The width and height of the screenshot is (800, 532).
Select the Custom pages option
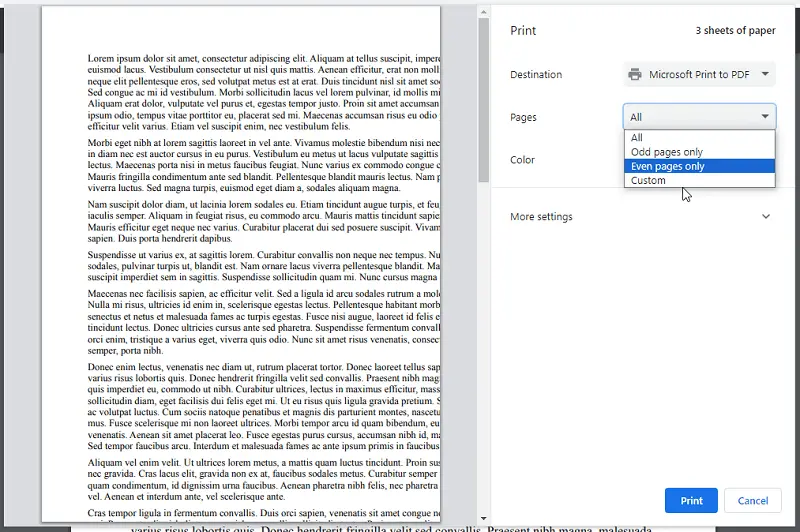pyautogui.click(x=699, y=180)
